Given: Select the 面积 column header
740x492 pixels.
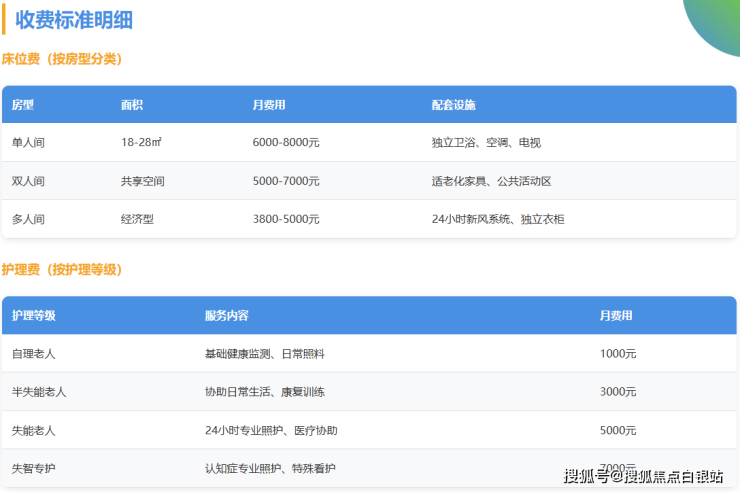Looking at the screenshot, I should 132,105.
